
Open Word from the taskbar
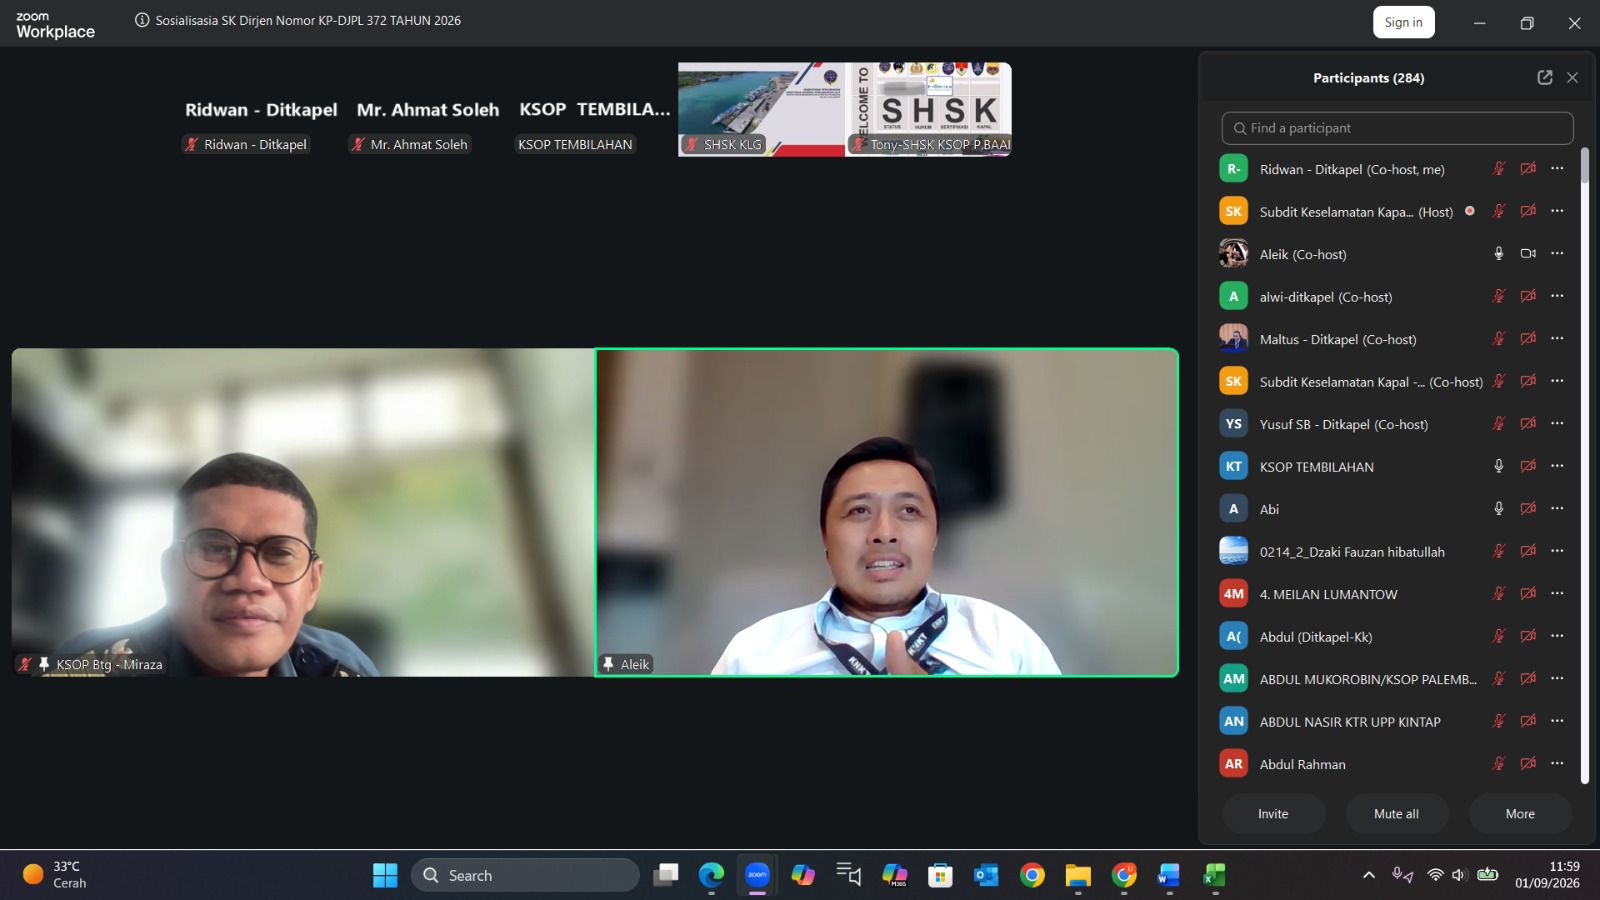click(1168, 875)
